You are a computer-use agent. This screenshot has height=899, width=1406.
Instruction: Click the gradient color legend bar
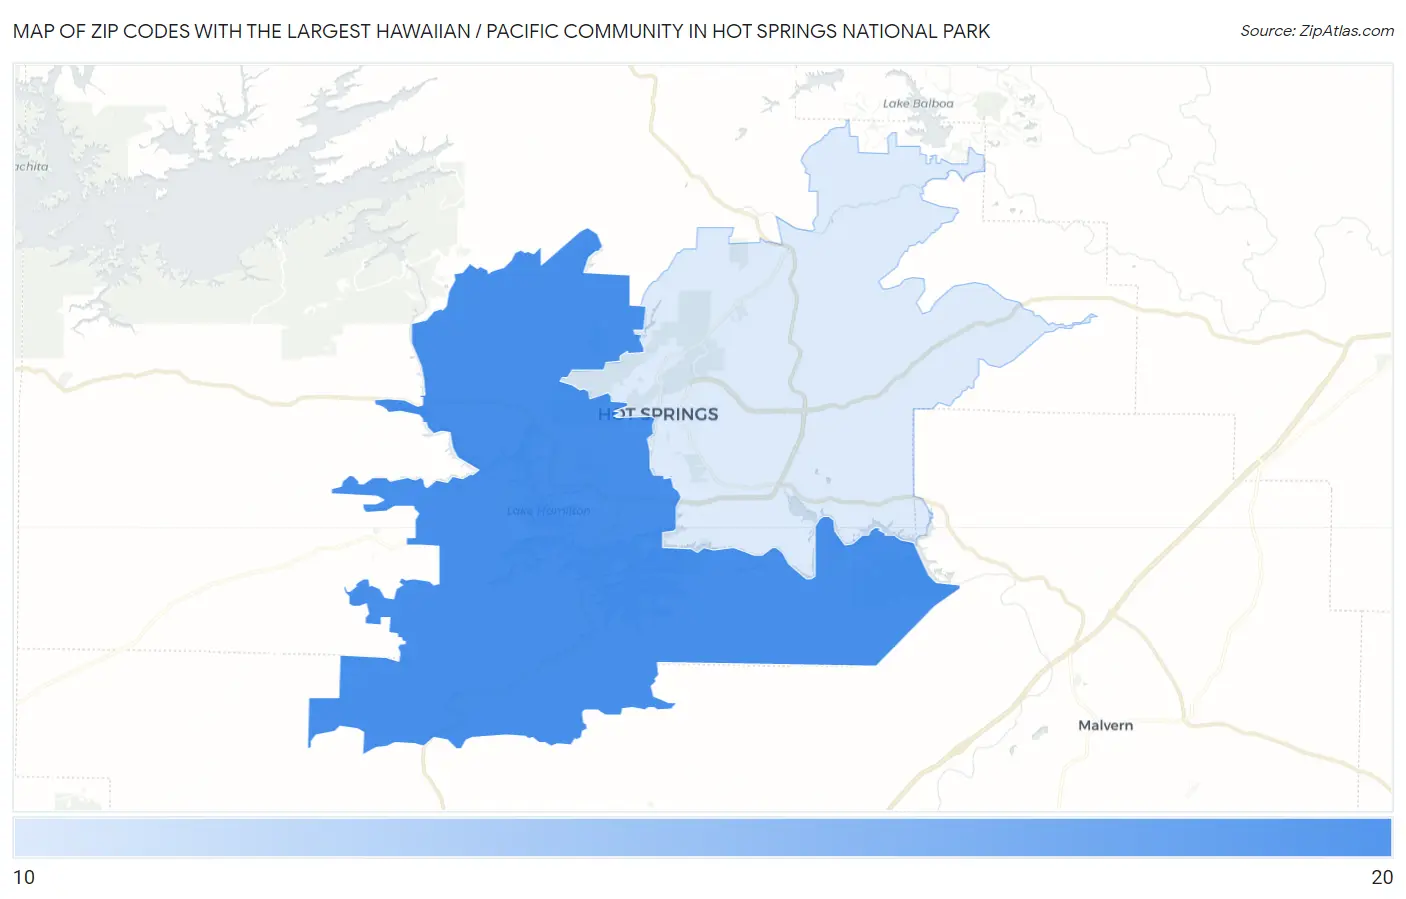click(702, 838)
